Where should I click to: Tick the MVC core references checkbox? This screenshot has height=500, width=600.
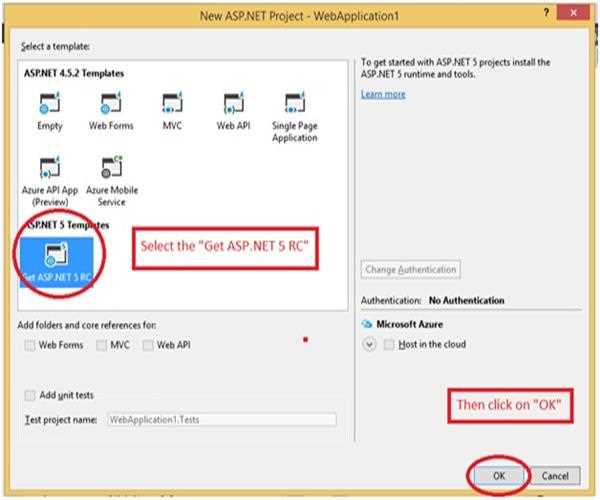coord(102,345)
